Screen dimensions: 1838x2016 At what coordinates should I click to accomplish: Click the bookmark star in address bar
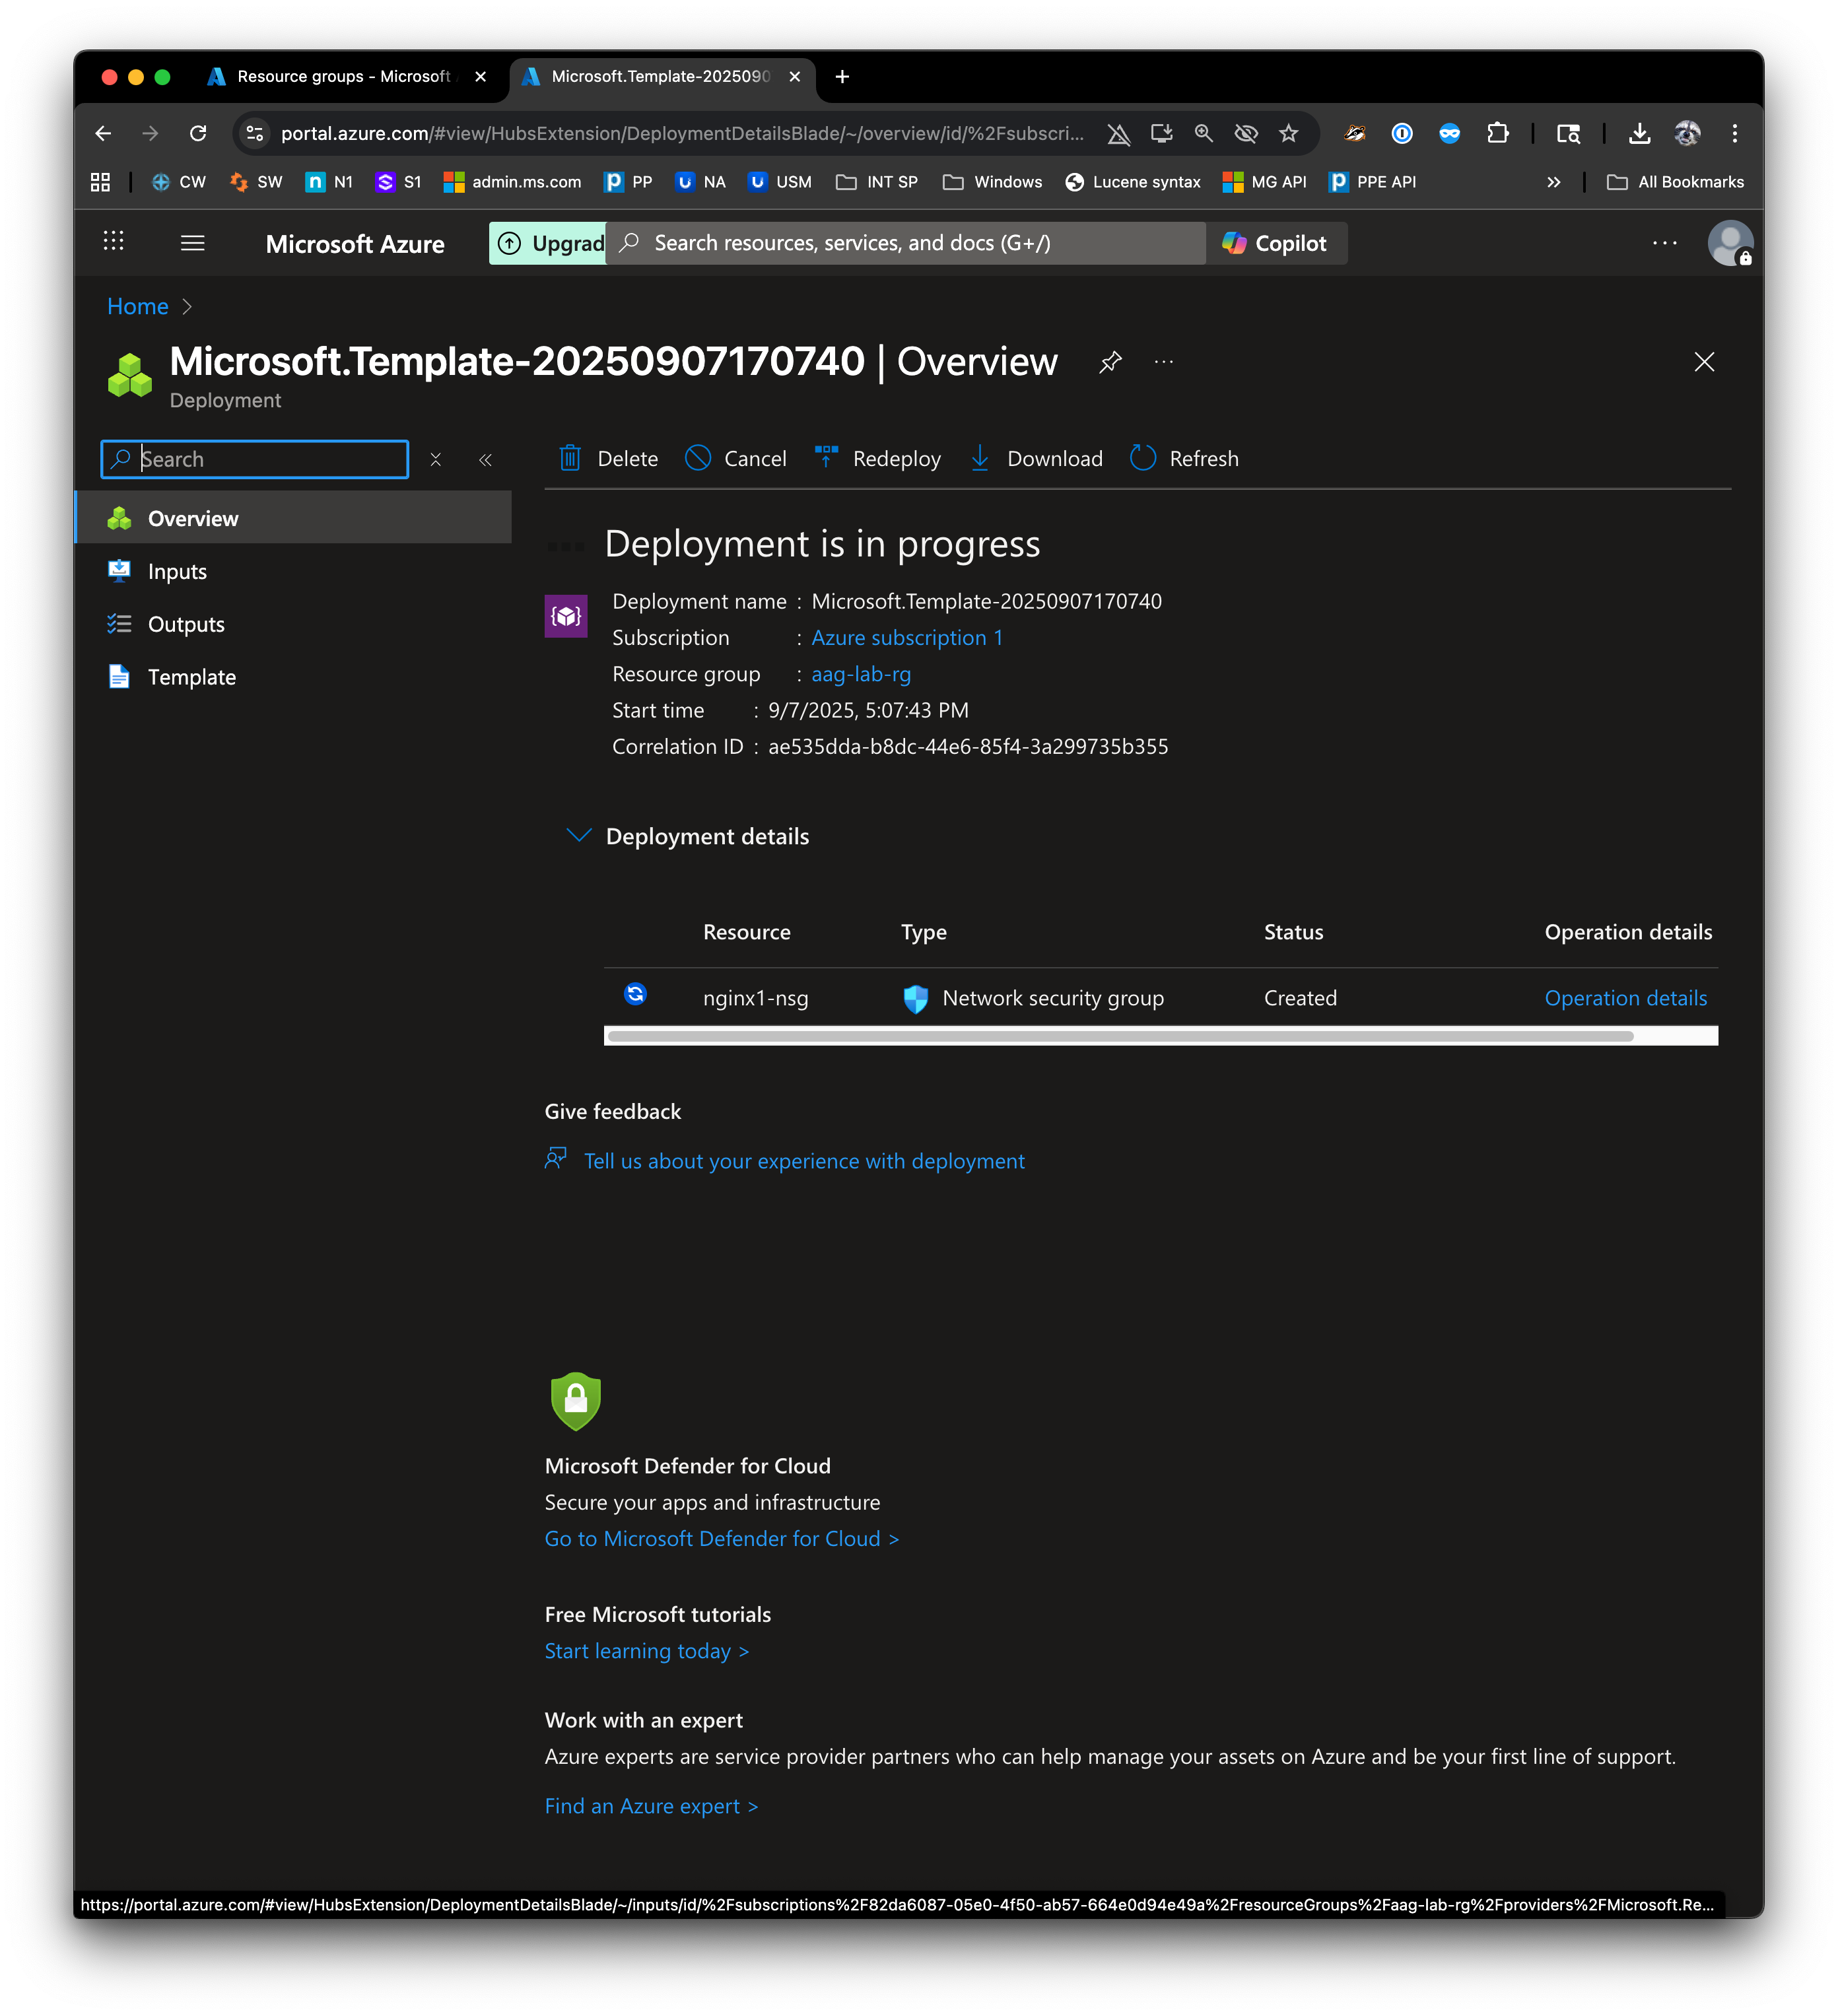[1289, 134]
